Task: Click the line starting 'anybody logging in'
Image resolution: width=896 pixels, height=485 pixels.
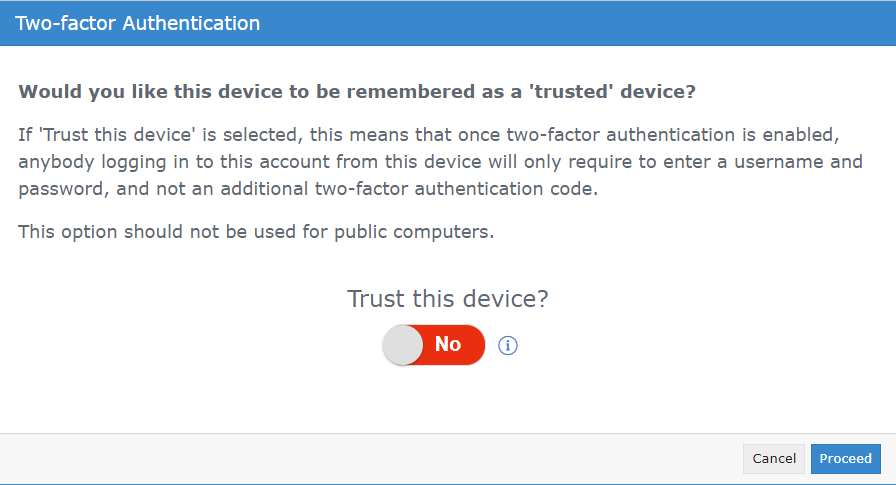Action: (441, 162)
